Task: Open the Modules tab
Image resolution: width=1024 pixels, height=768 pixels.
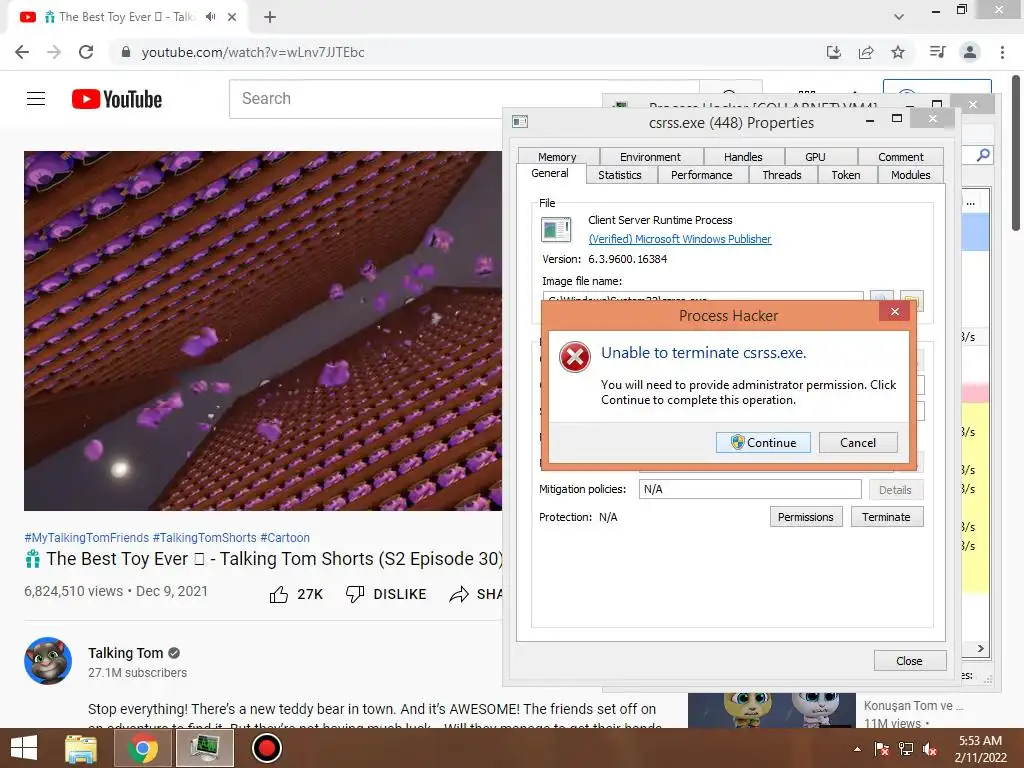Action: pyautogui.click(x=910, y=175)
